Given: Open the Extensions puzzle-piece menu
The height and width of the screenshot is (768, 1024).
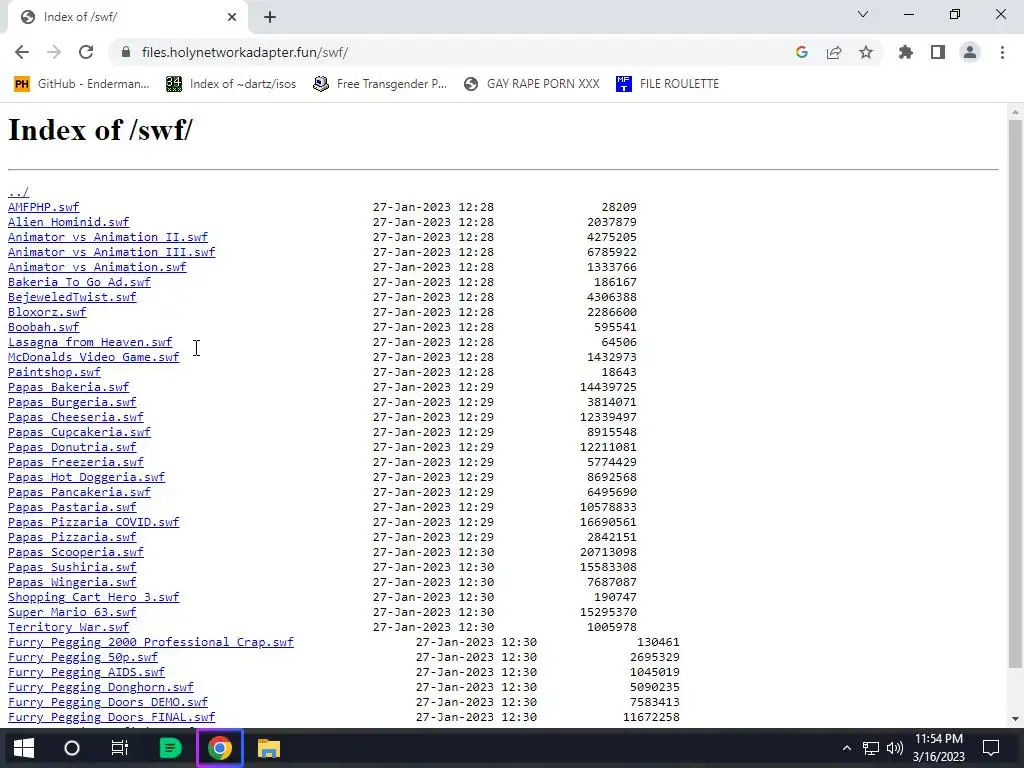Looking at the screenshot, I should click(906, 52).
